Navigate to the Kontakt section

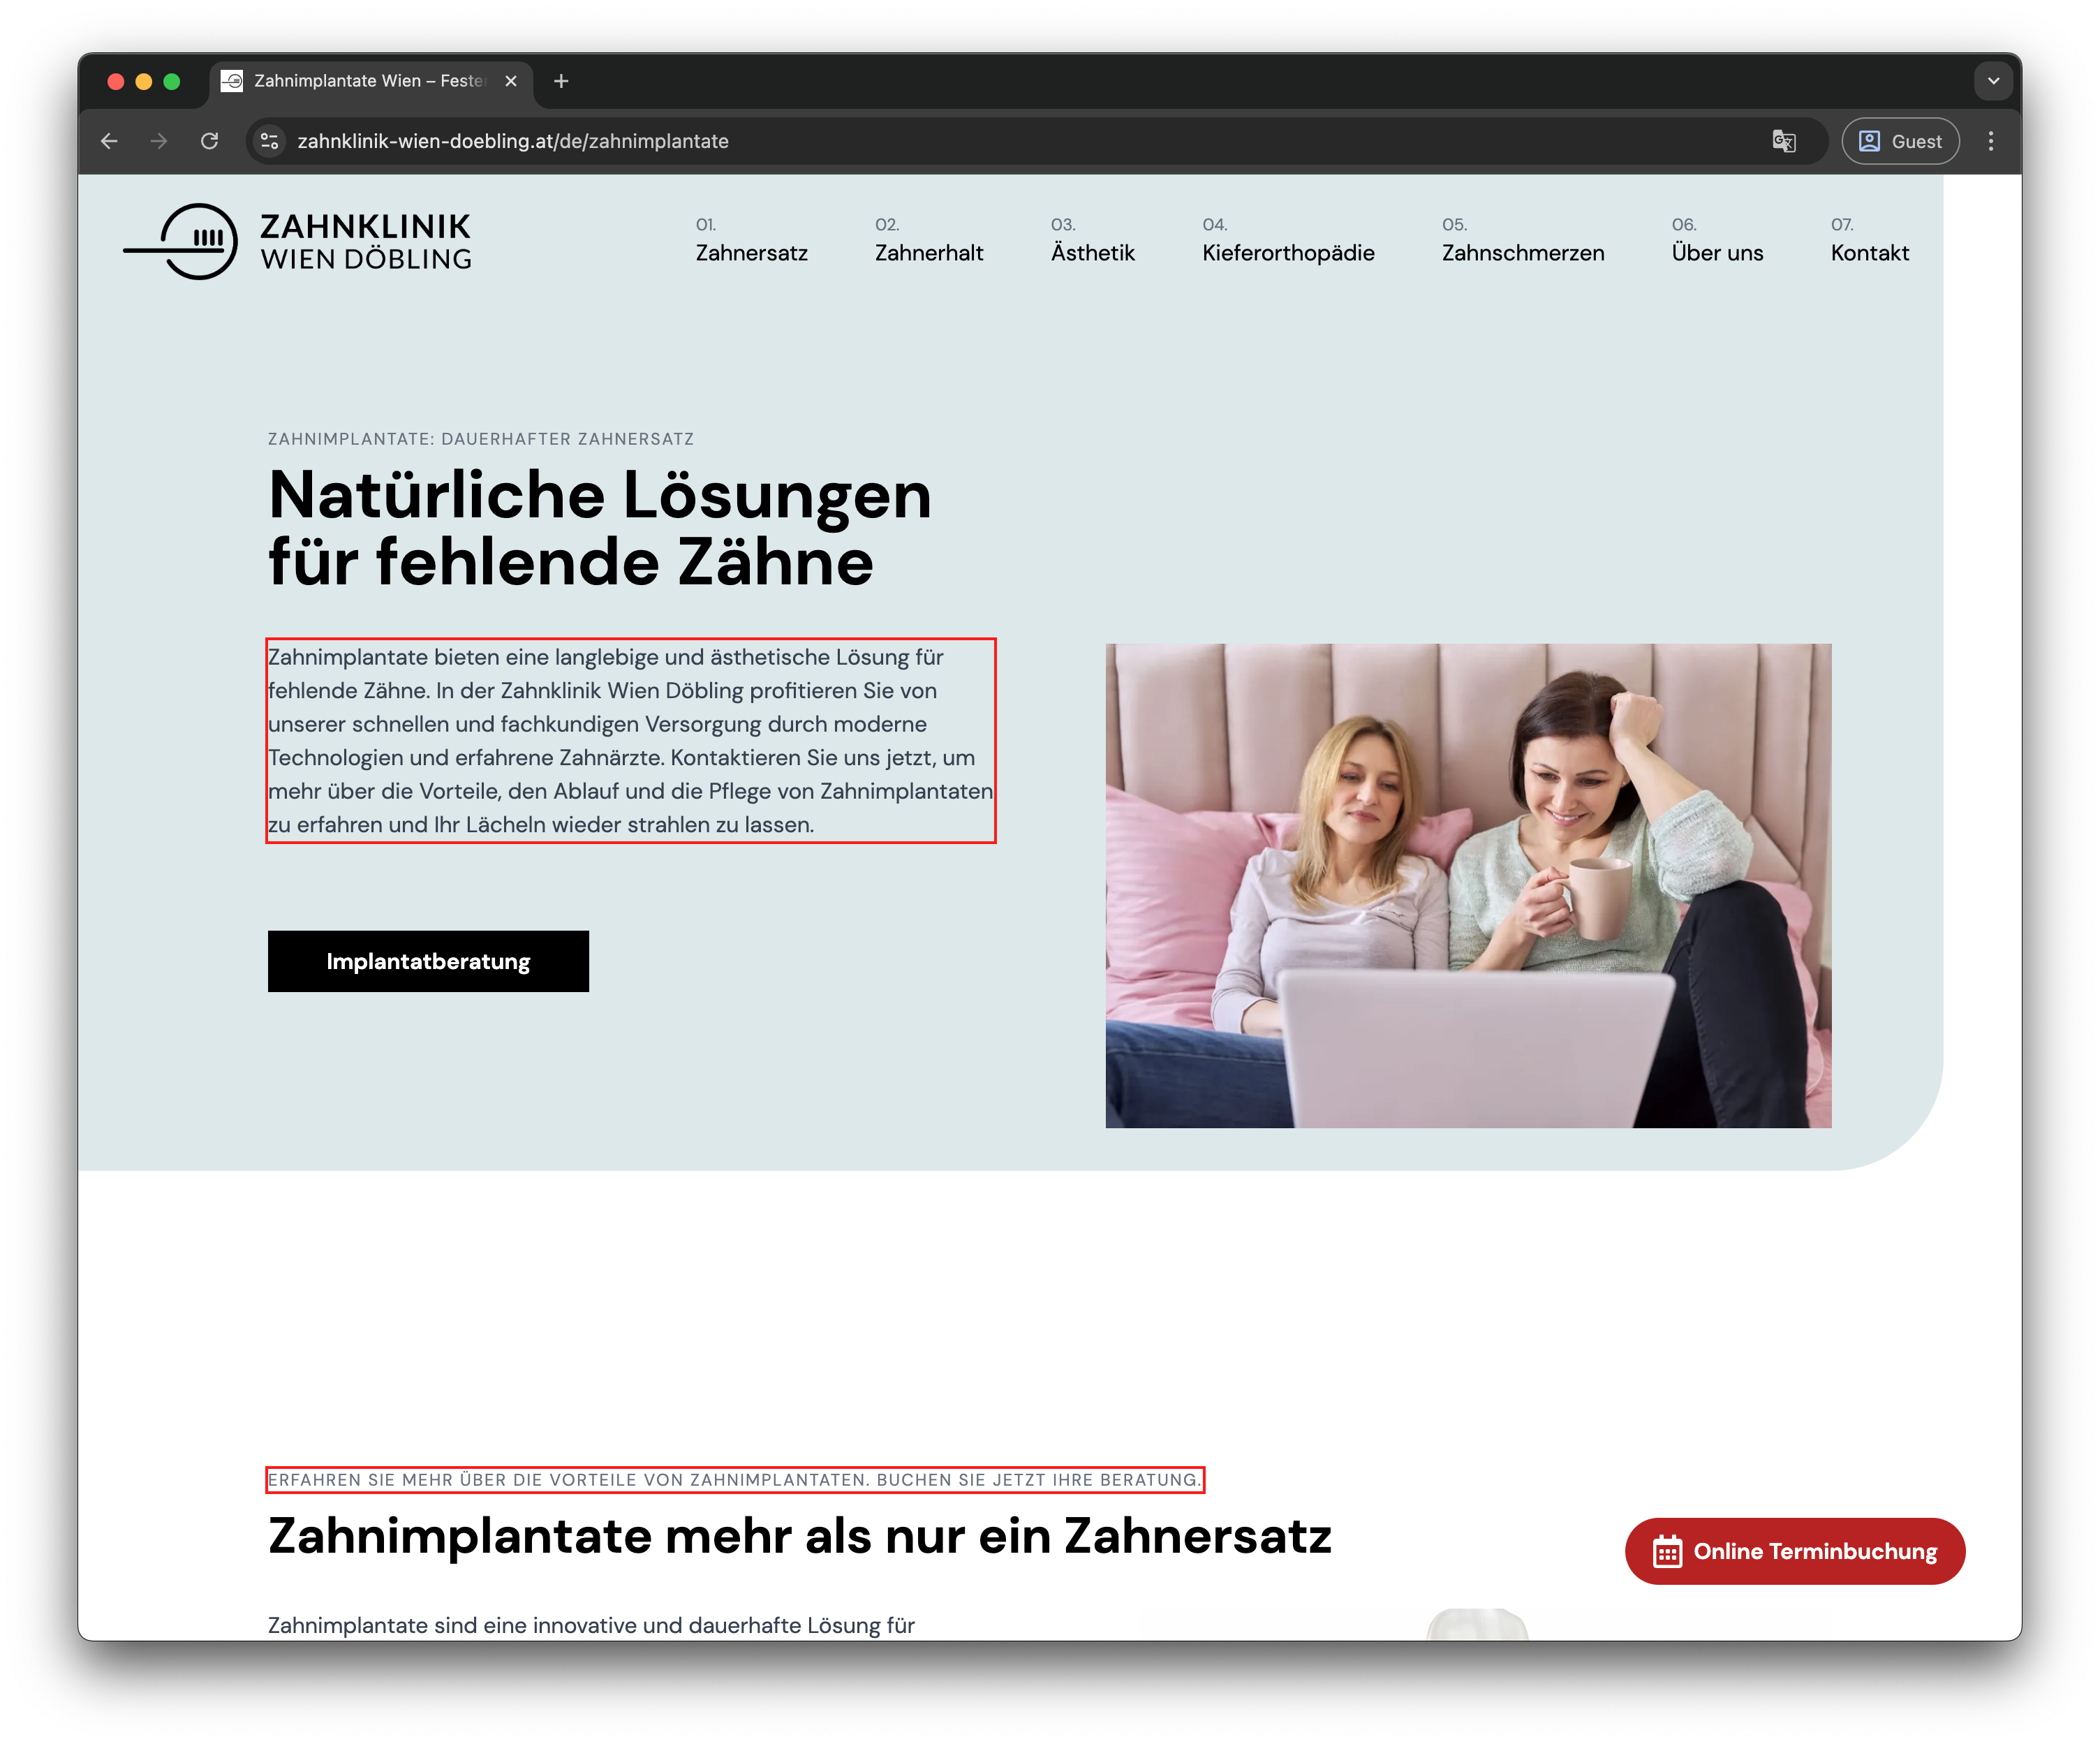click(x=1870, y=253)
